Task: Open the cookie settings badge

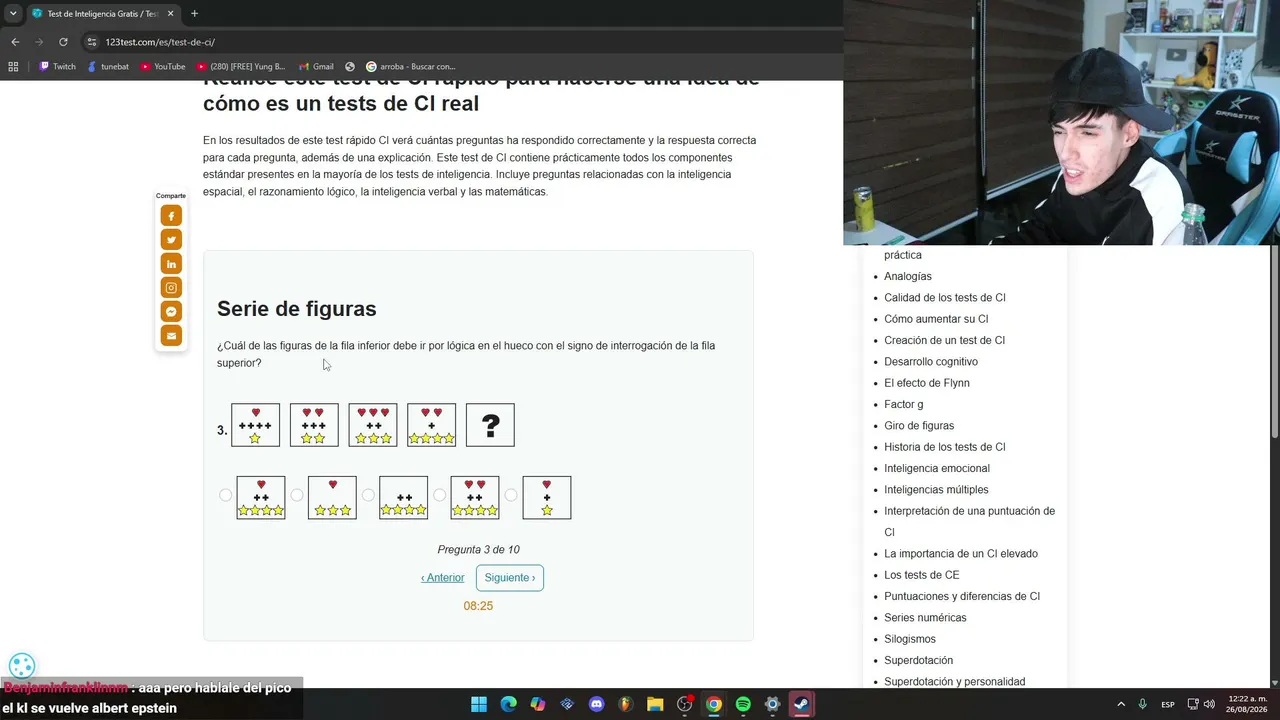Action: 22,666
